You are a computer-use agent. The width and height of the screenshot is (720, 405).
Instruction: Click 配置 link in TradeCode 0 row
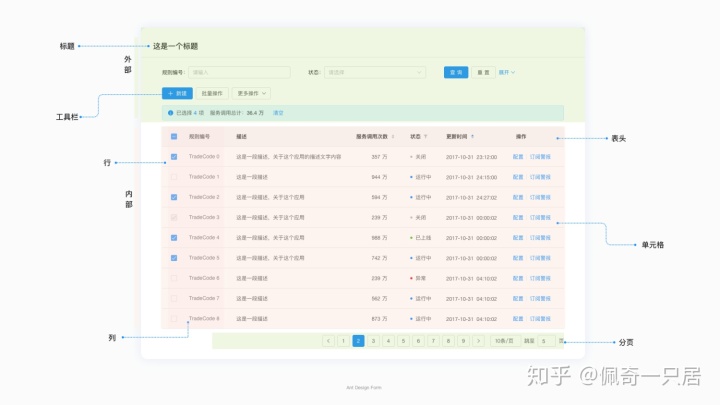tap(518, 157)
